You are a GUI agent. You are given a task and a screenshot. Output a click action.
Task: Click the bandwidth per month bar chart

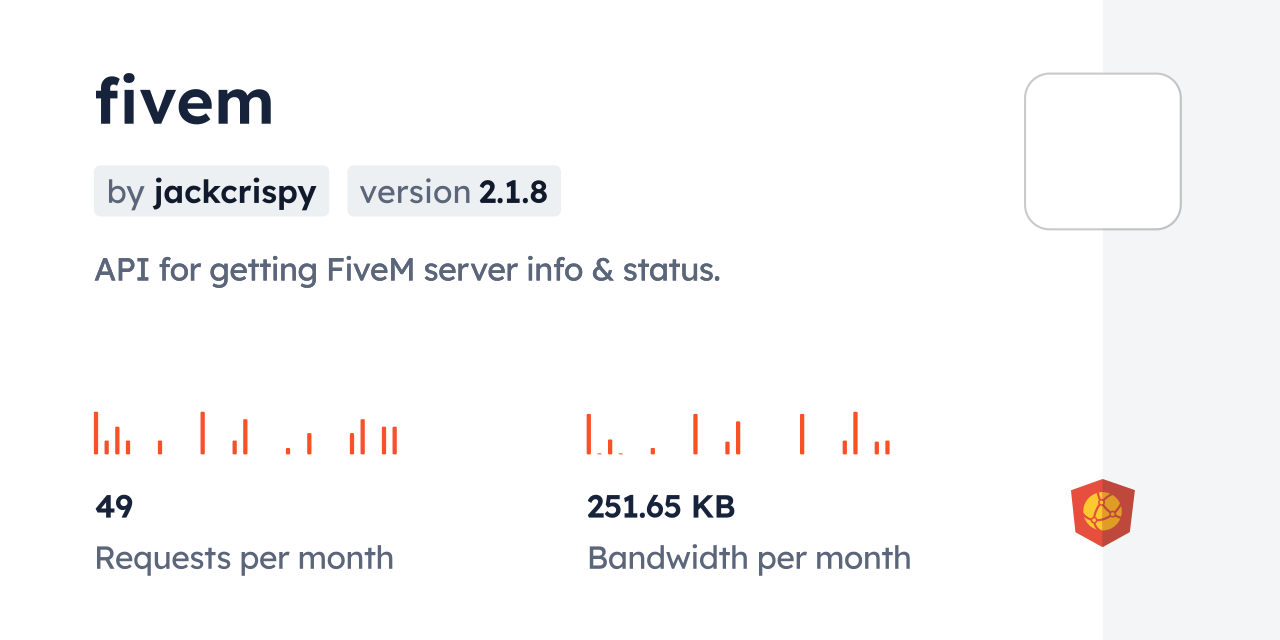point(738,433)
